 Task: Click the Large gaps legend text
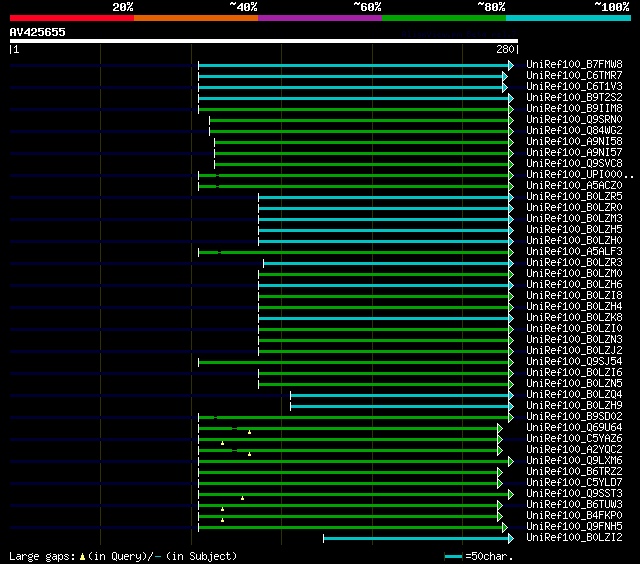[x=123, y=556]
